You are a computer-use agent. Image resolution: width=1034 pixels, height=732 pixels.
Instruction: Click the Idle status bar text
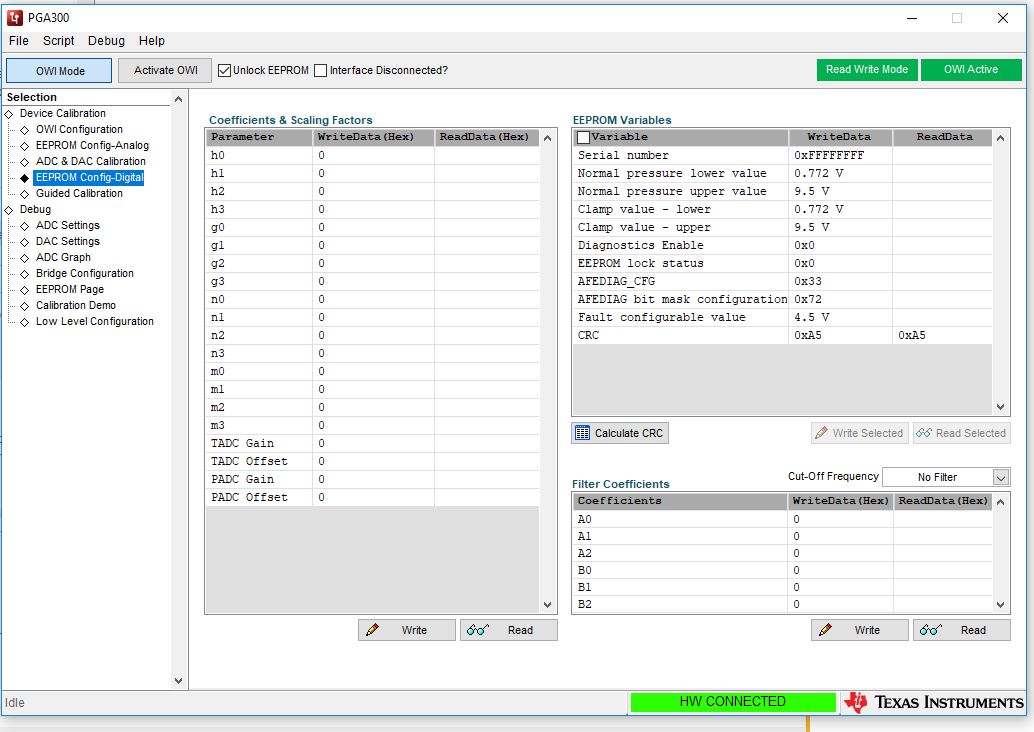pyautogui.click(x=15, y=703)
